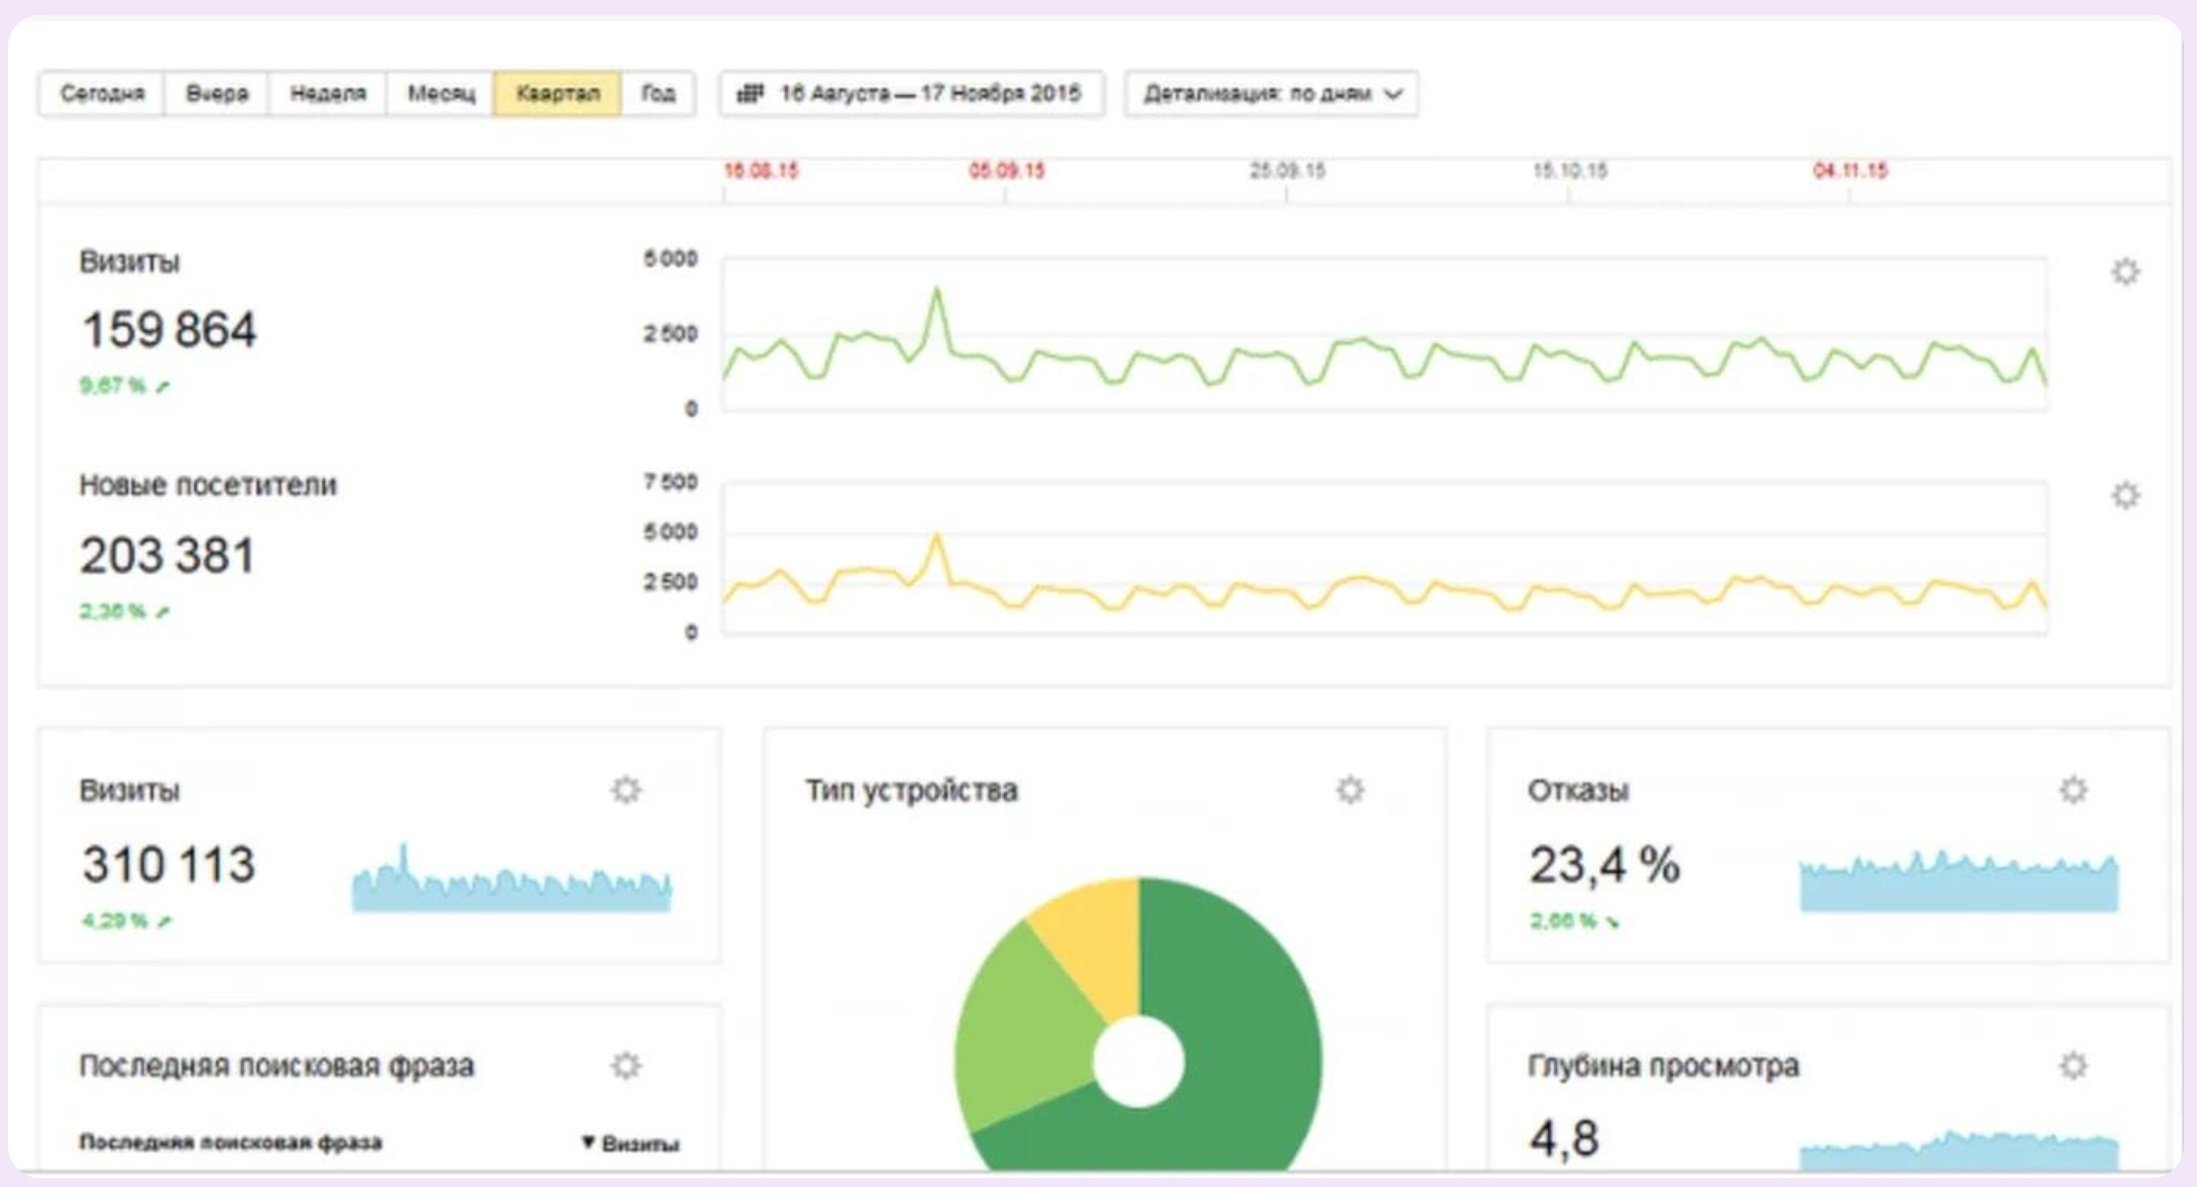
Task: Click gear icon in Визиты 310 113 widget
Action: pyautogui.click(x=626, y=790)
